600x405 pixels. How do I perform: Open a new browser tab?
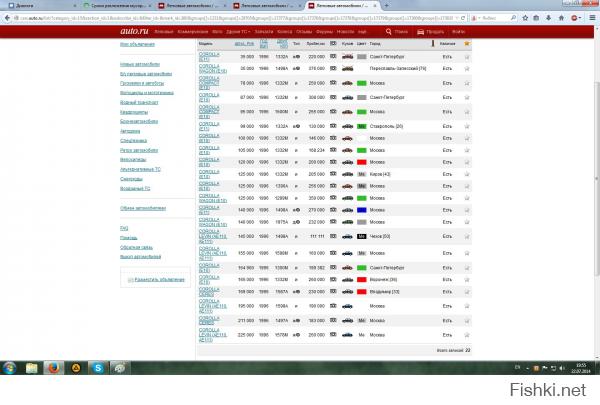pyautogui.click(x=386, y=5)
